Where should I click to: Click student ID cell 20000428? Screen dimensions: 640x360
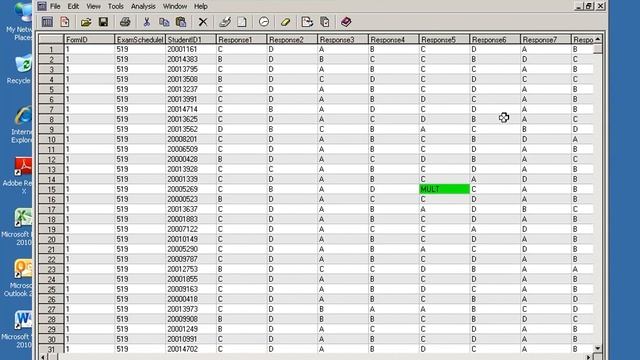pos(191,159)
